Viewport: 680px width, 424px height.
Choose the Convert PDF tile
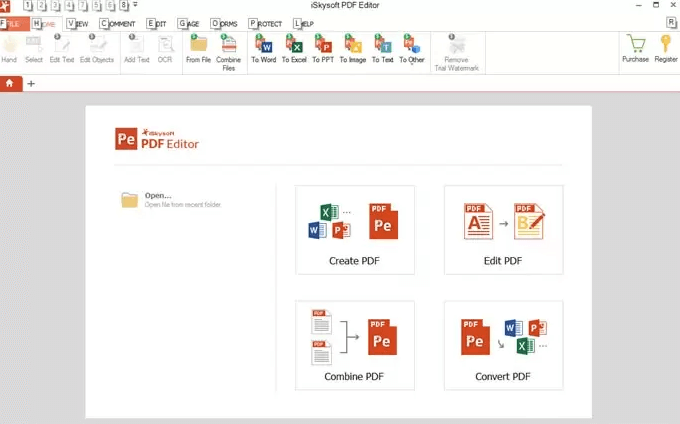pos(503,345)
